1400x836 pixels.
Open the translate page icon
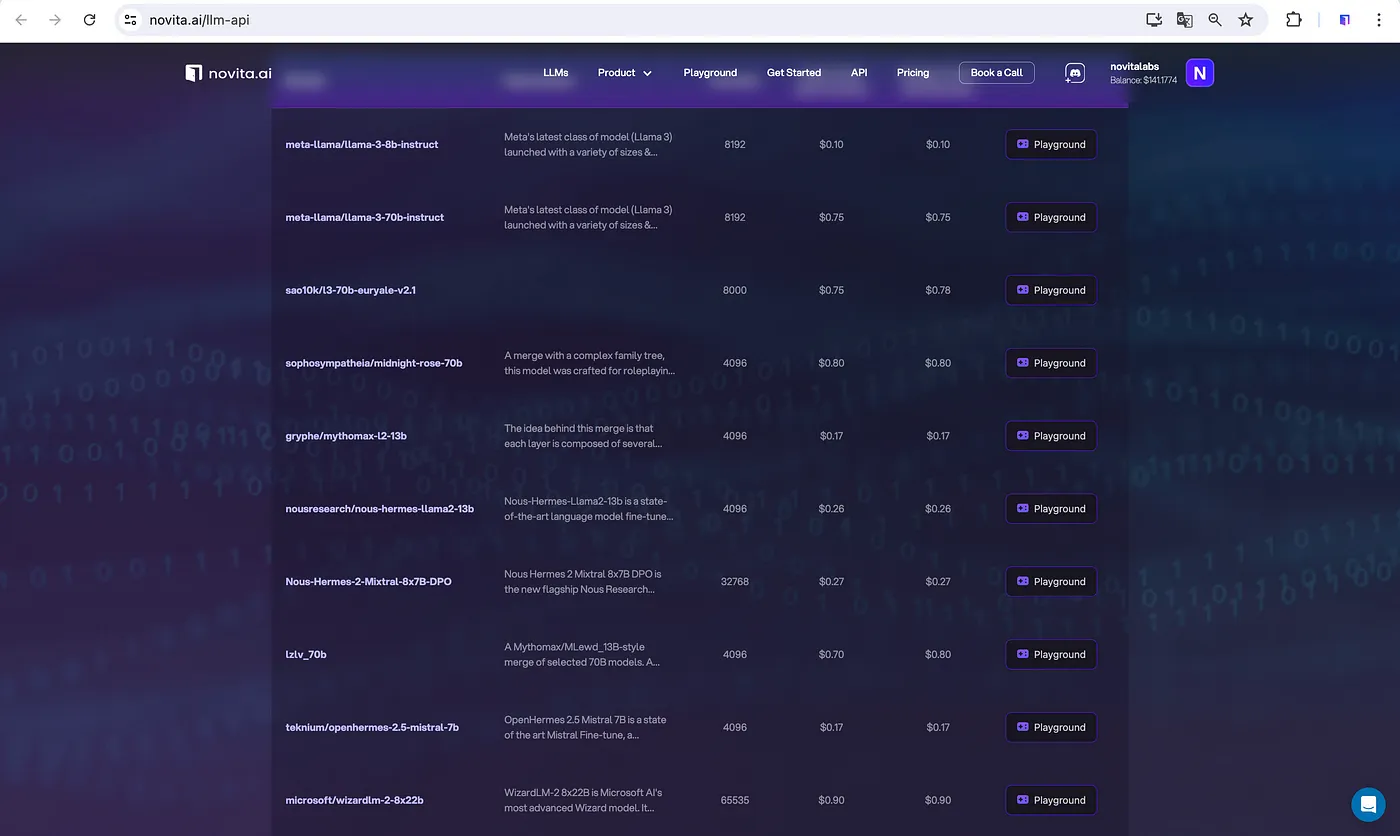tap(1184, 20)
